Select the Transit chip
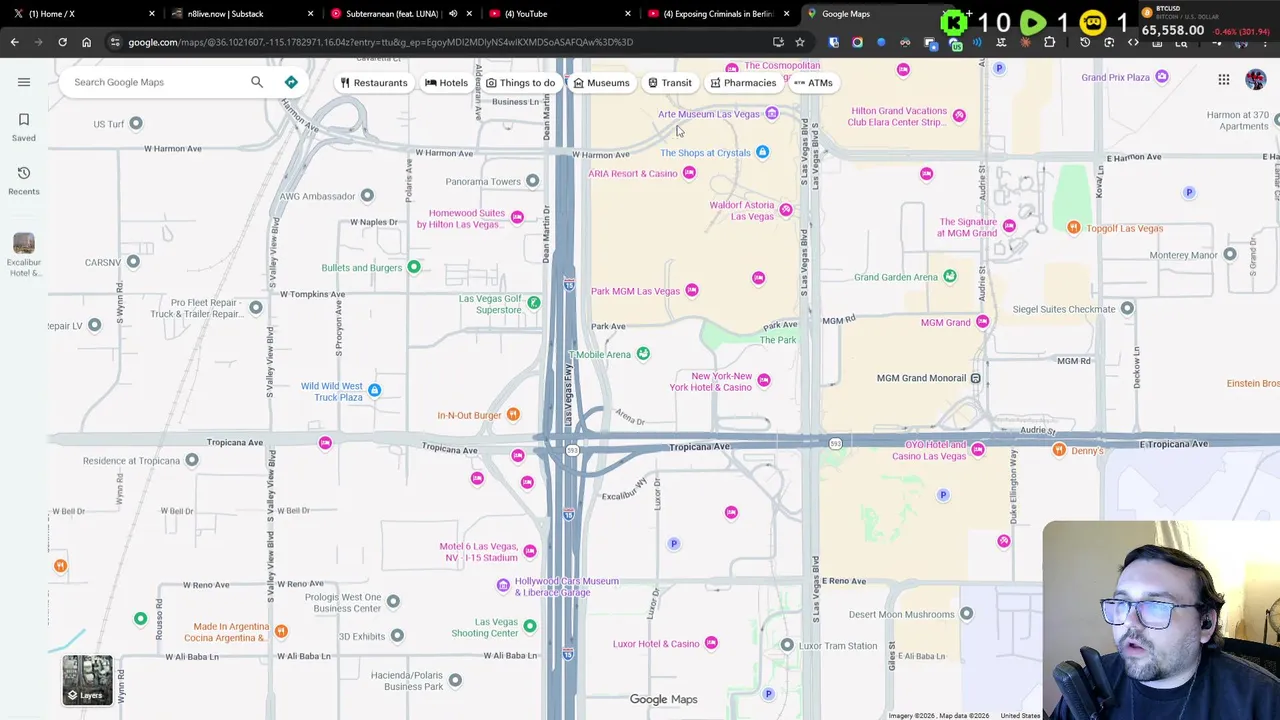Screen dimensions: 1280x720 [x=669, y=83]
